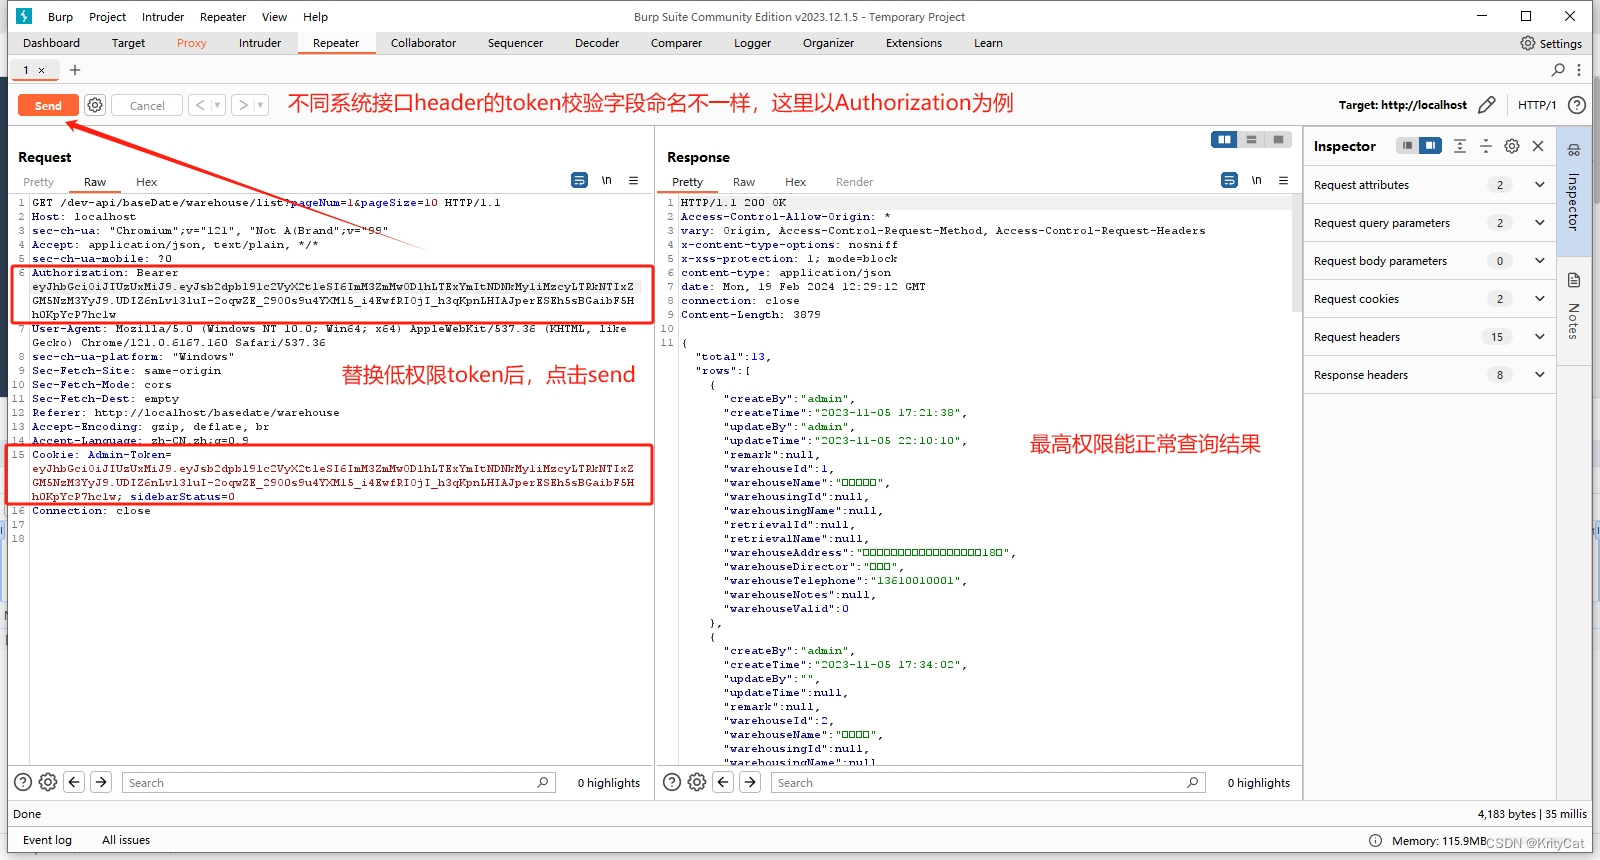Open request panel hamburger menu
Viewport: 1600px width, 860px height.
coord(633,180)
